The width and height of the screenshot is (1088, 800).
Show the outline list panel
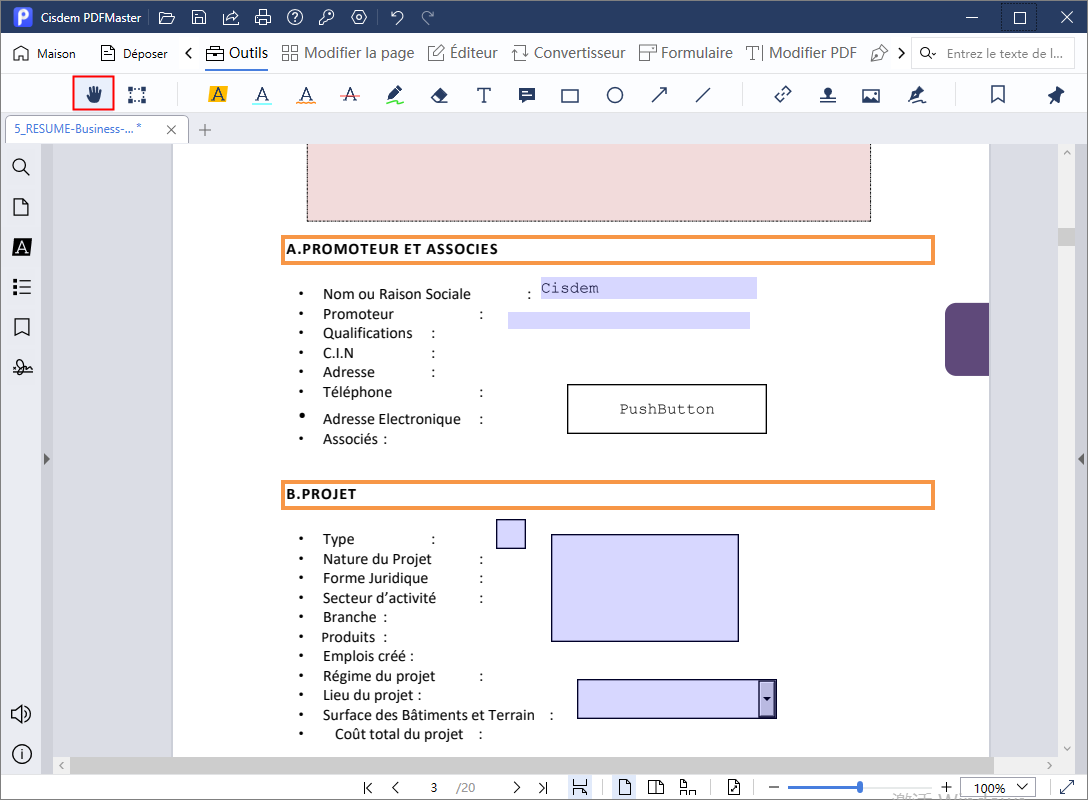pos(22,287)
